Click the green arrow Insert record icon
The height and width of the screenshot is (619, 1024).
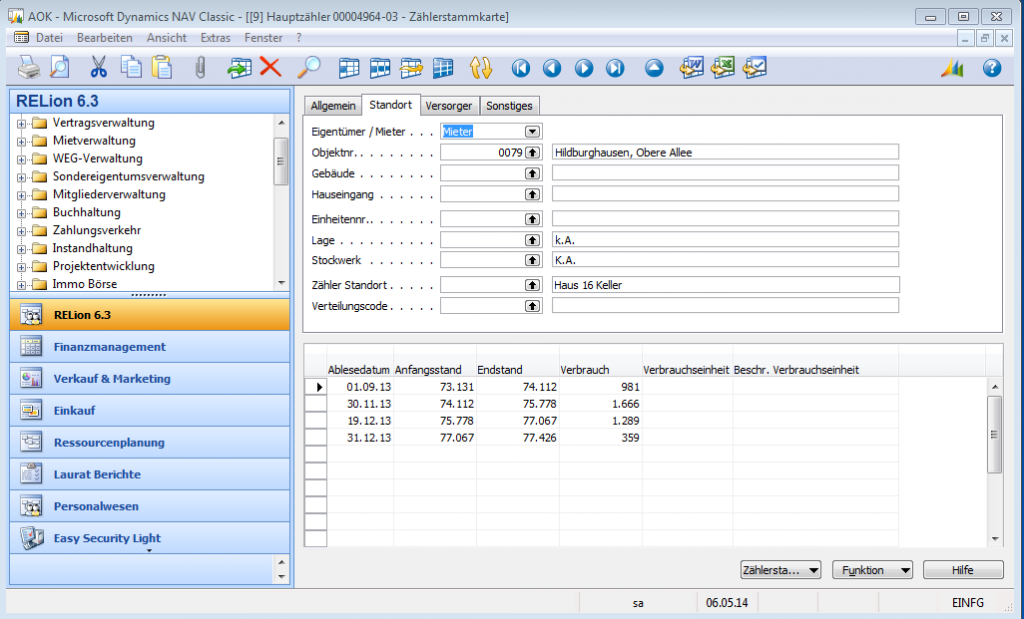coord(239,67)
